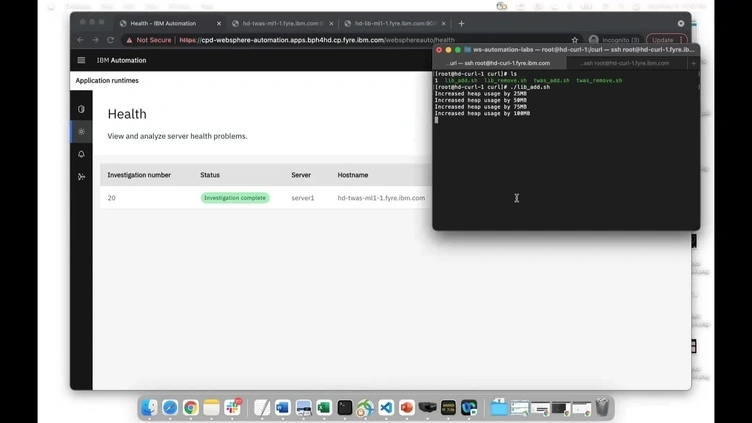
Task: Select the Health icon in sidebar
Action: (81, 131)
